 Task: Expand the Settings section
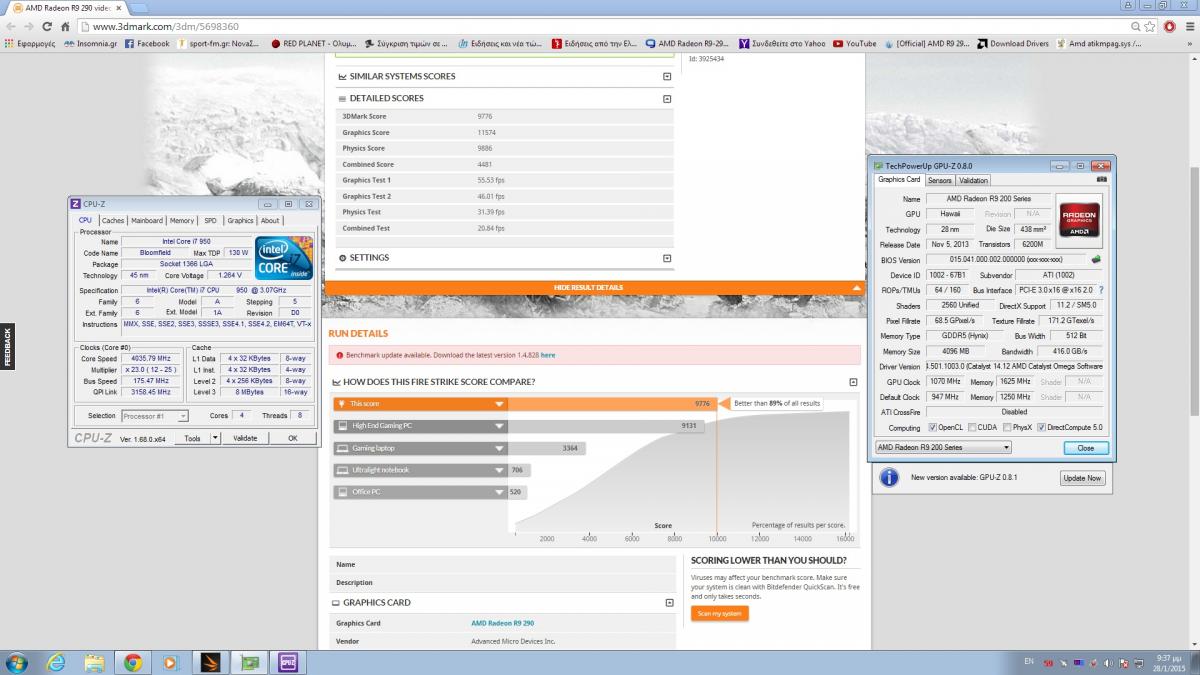(x=667, y=258)
